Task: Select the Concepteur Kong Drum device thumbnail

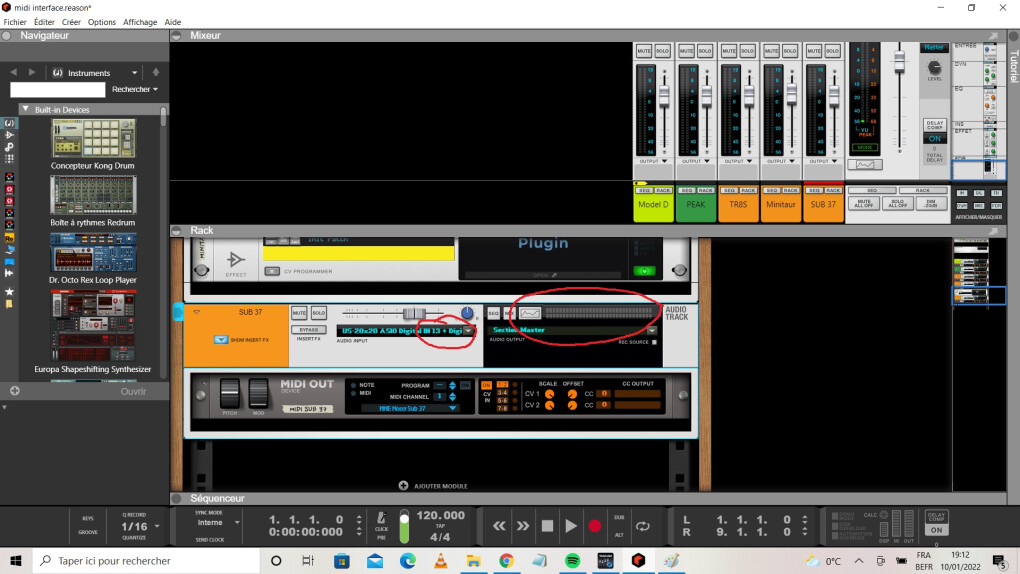Action: click(93, 138)
